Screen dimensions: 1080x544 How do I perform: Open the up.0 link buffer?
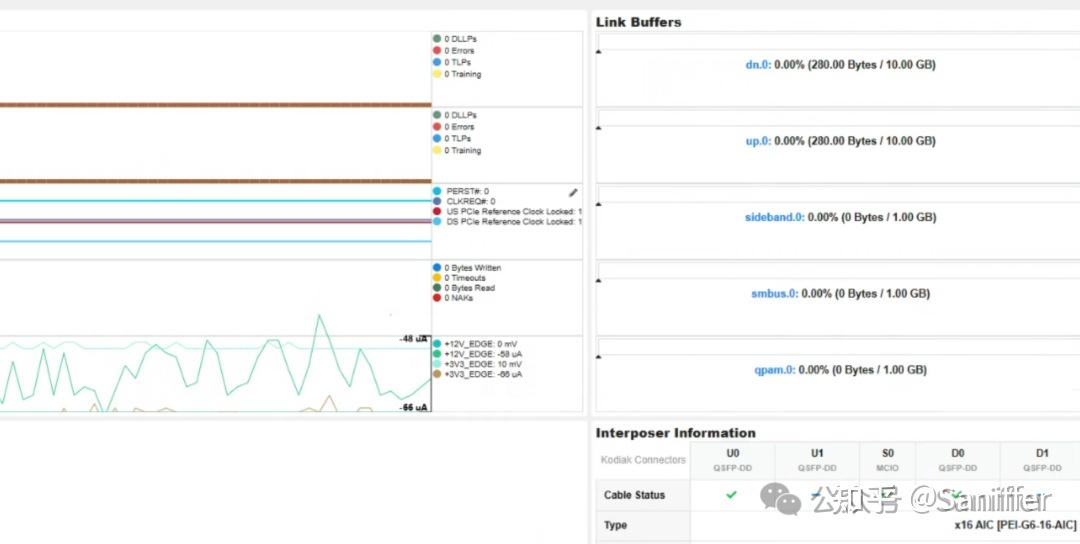pos(758,141)
